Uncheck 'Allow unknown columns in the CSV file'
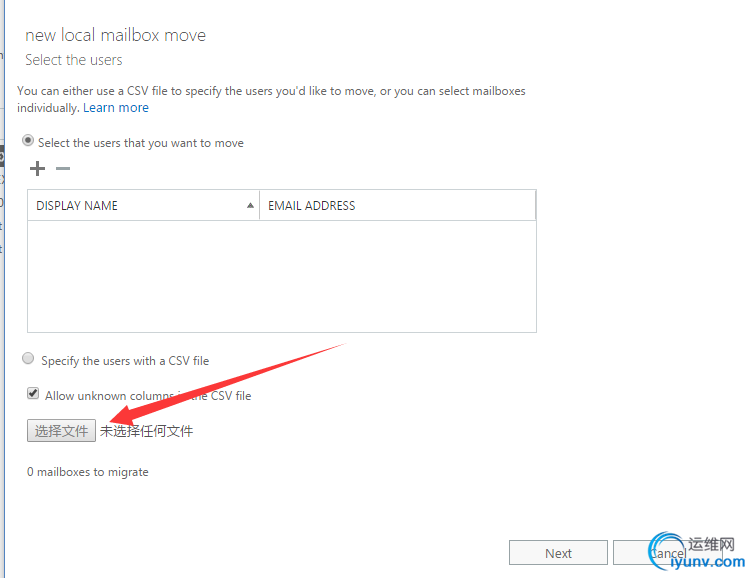 click(x=33, y=394)
